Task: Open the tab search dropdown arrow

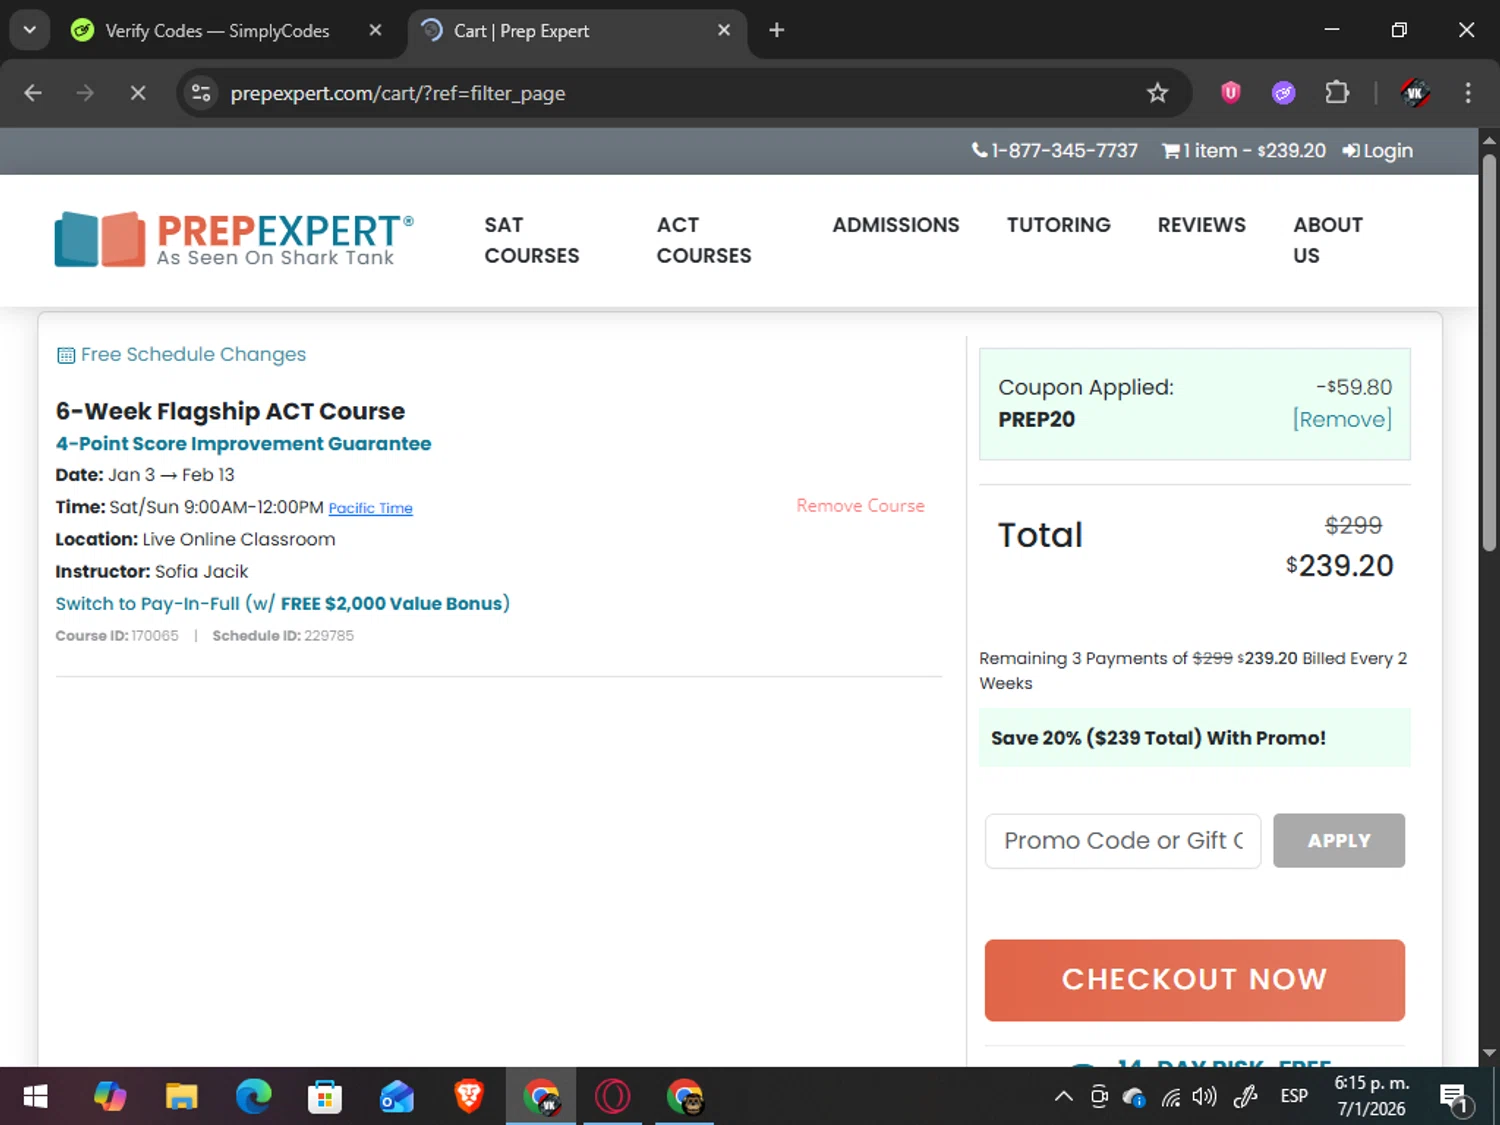Action: point(29,30)
